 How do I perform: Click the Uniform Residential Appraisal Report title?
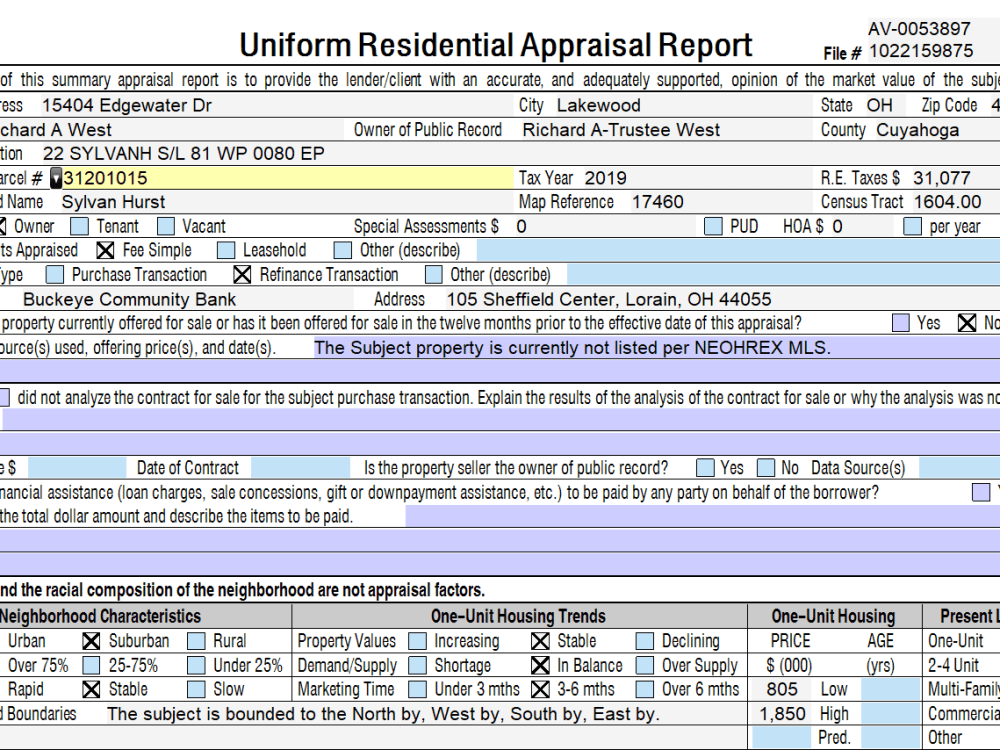(x=496, y=45)
